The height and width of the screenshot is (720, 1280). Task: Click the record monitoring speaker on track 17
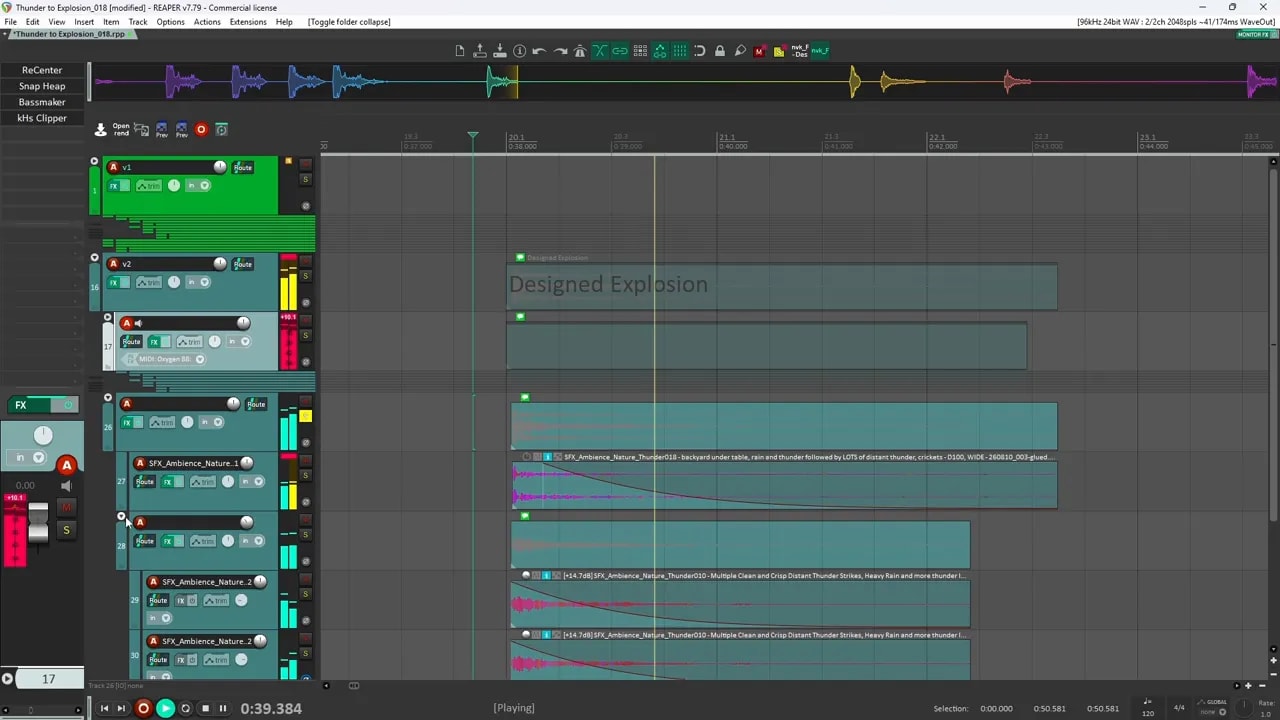138,323
